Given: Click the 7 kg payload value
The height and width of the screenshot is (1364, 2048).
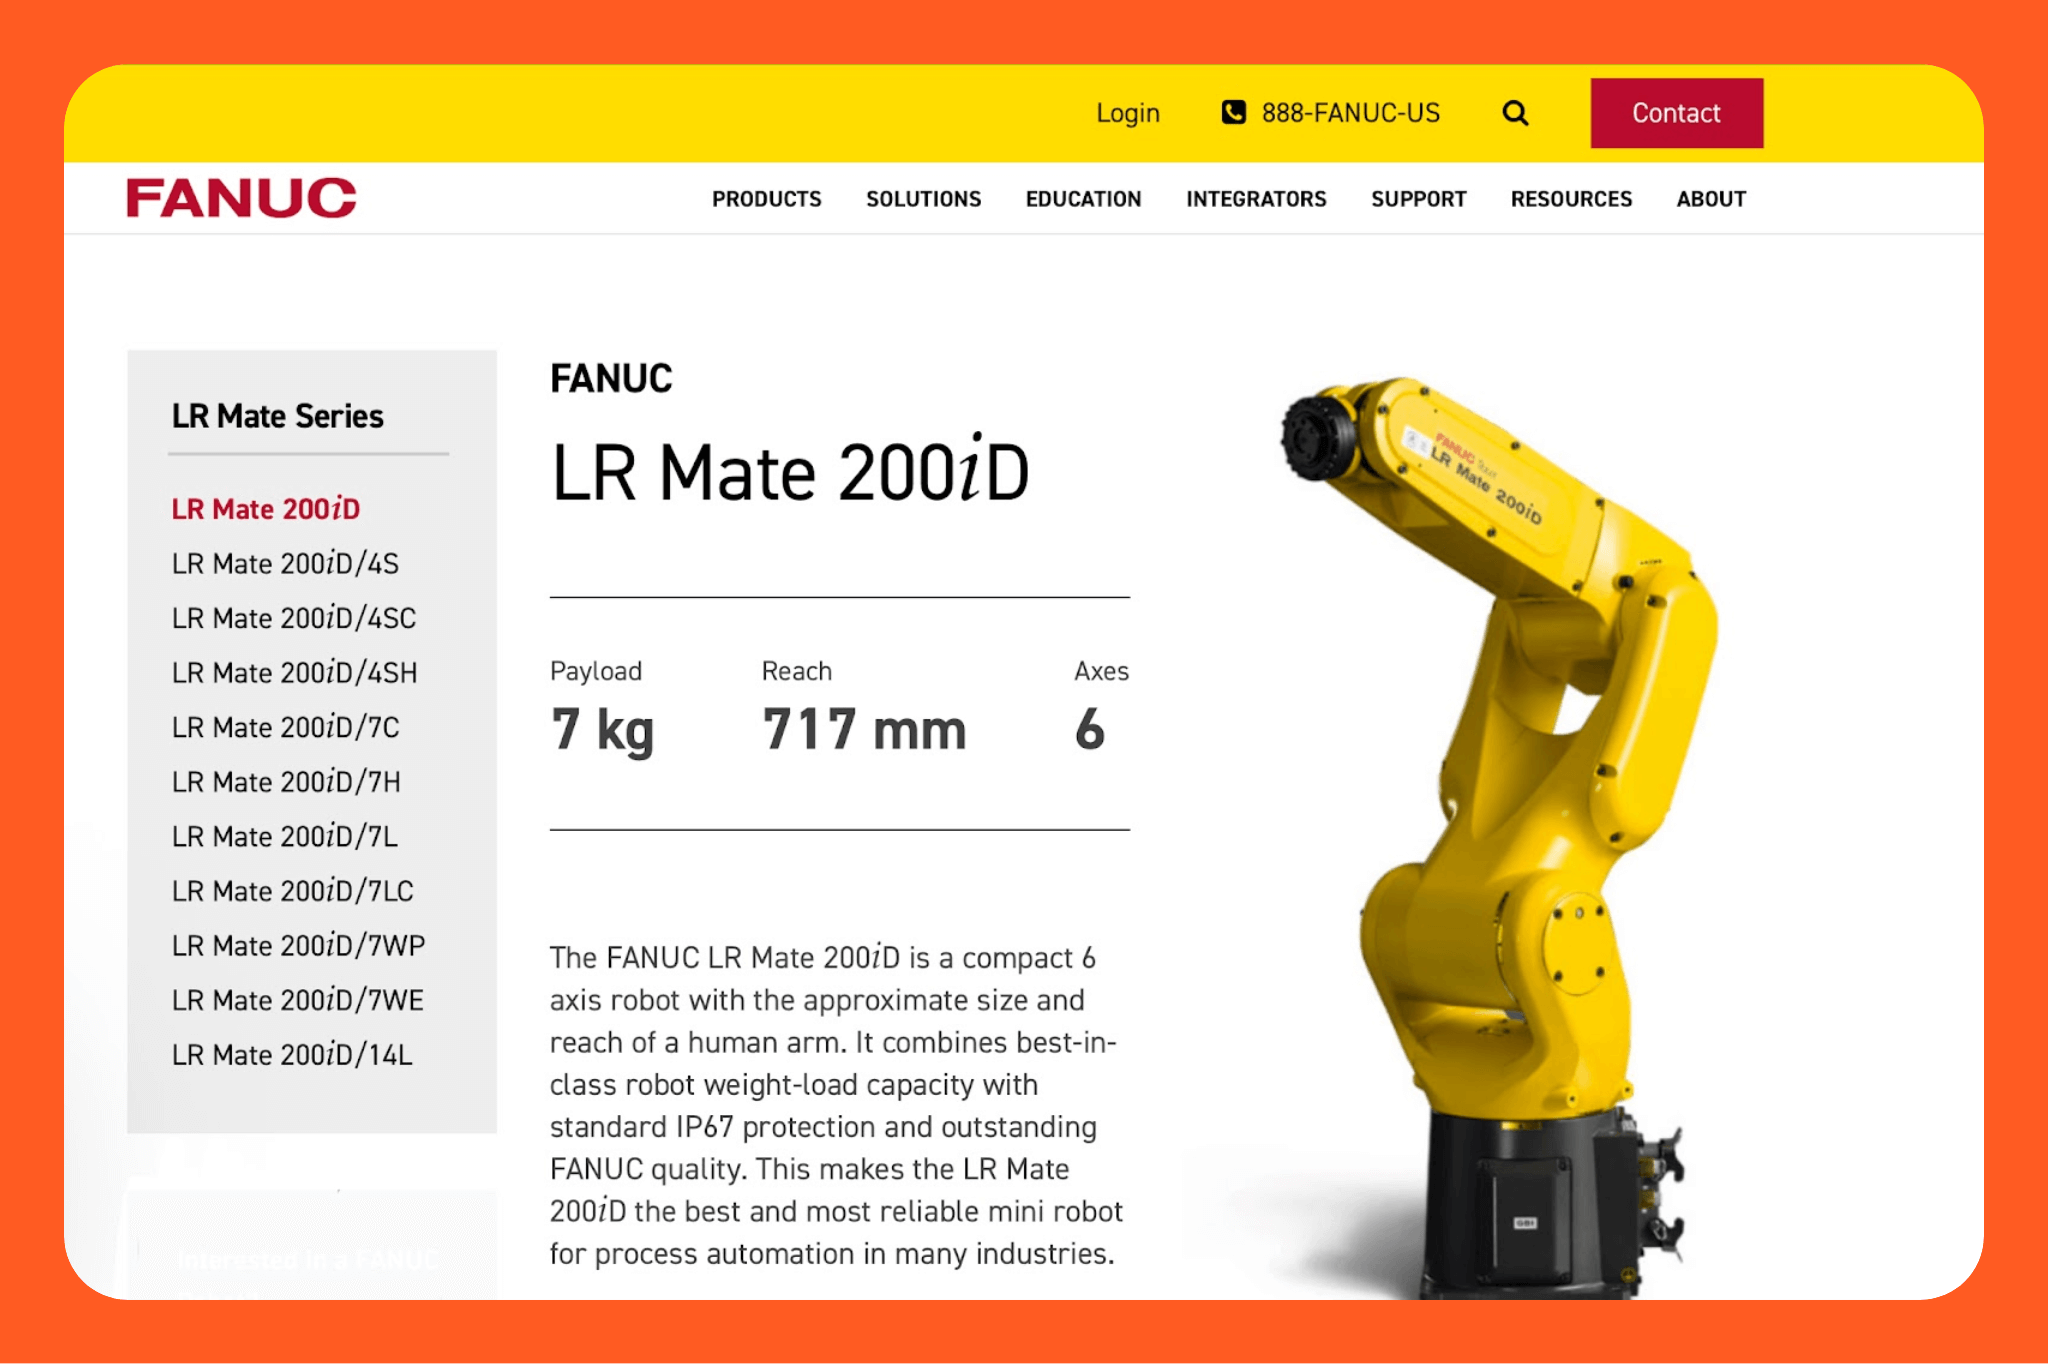Looking at the screenshot, I should pyautogui.click(x=603, y=729).
